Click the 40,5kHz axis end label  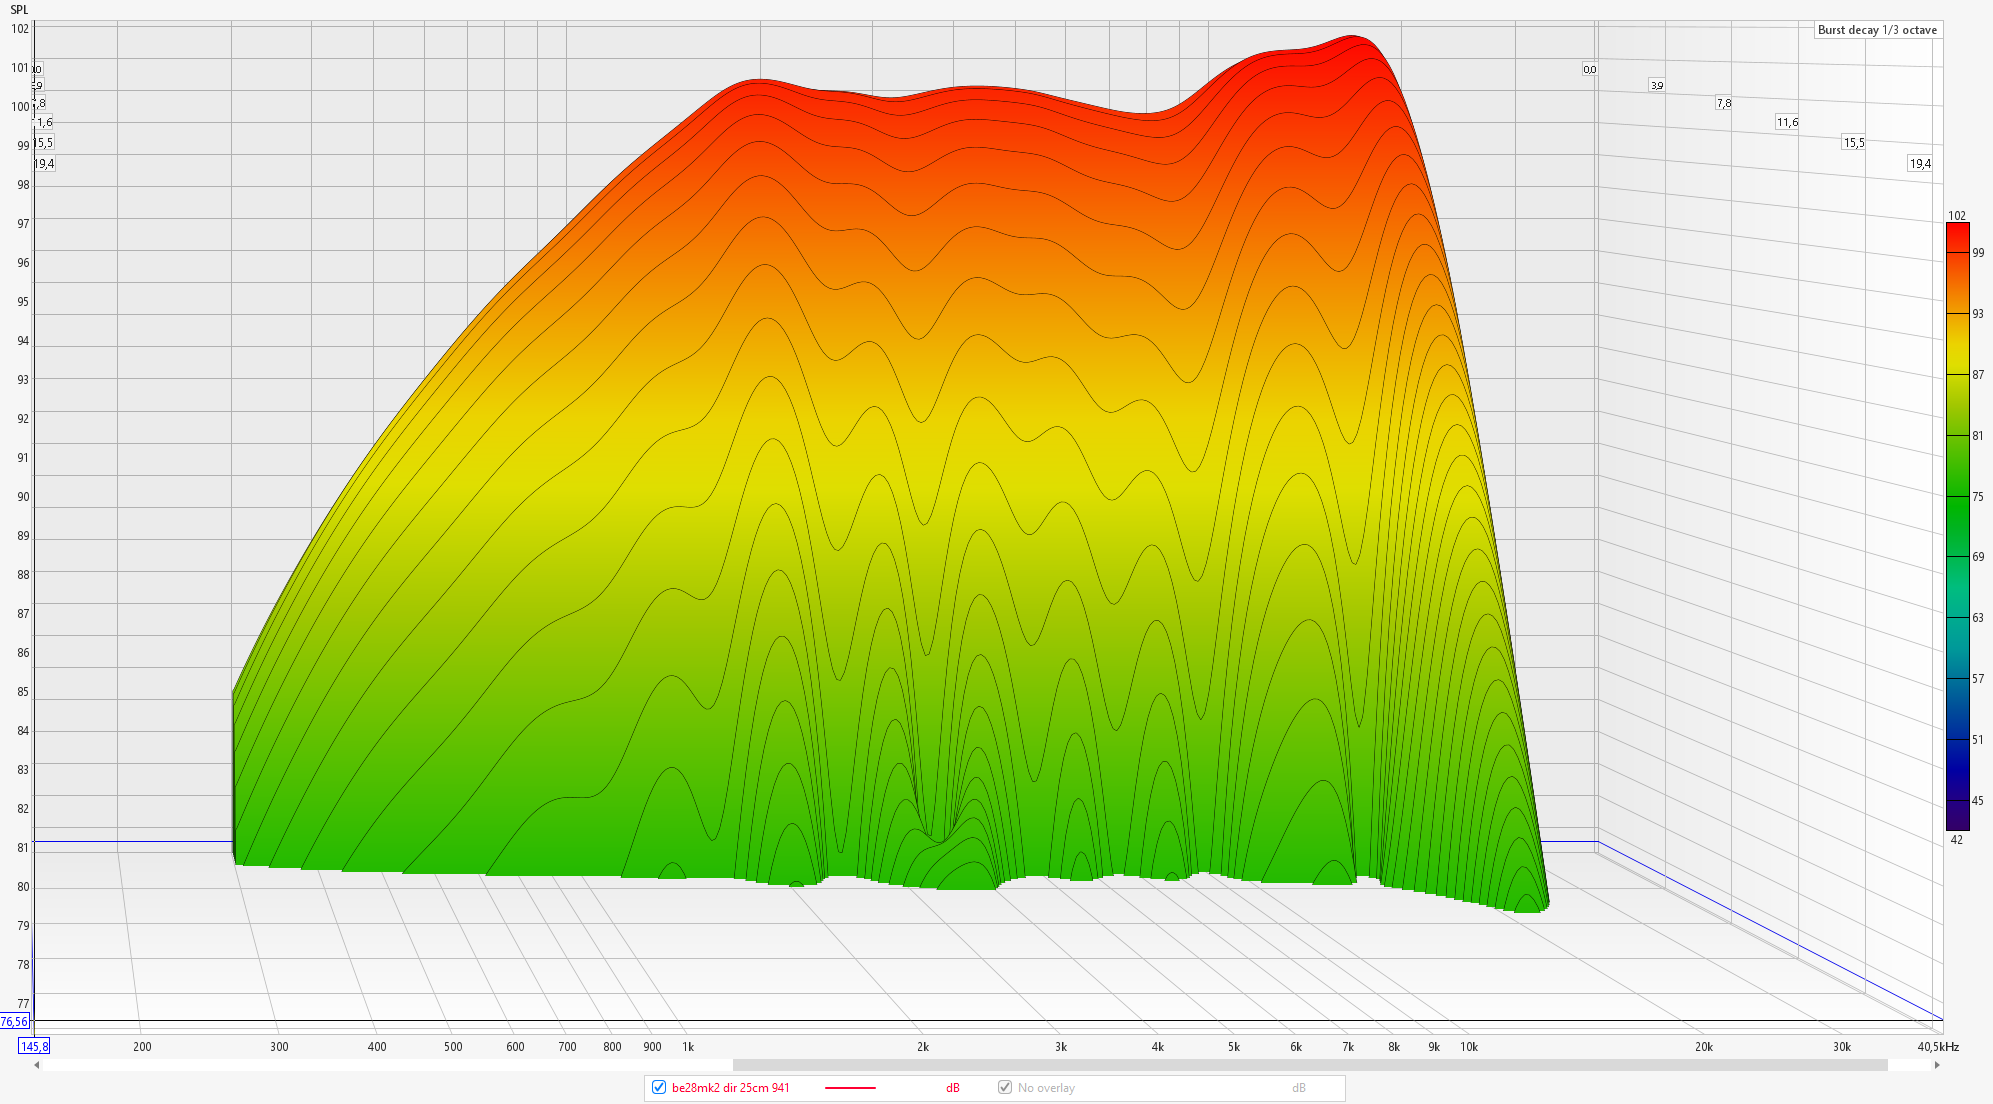coord(1937,1047)
